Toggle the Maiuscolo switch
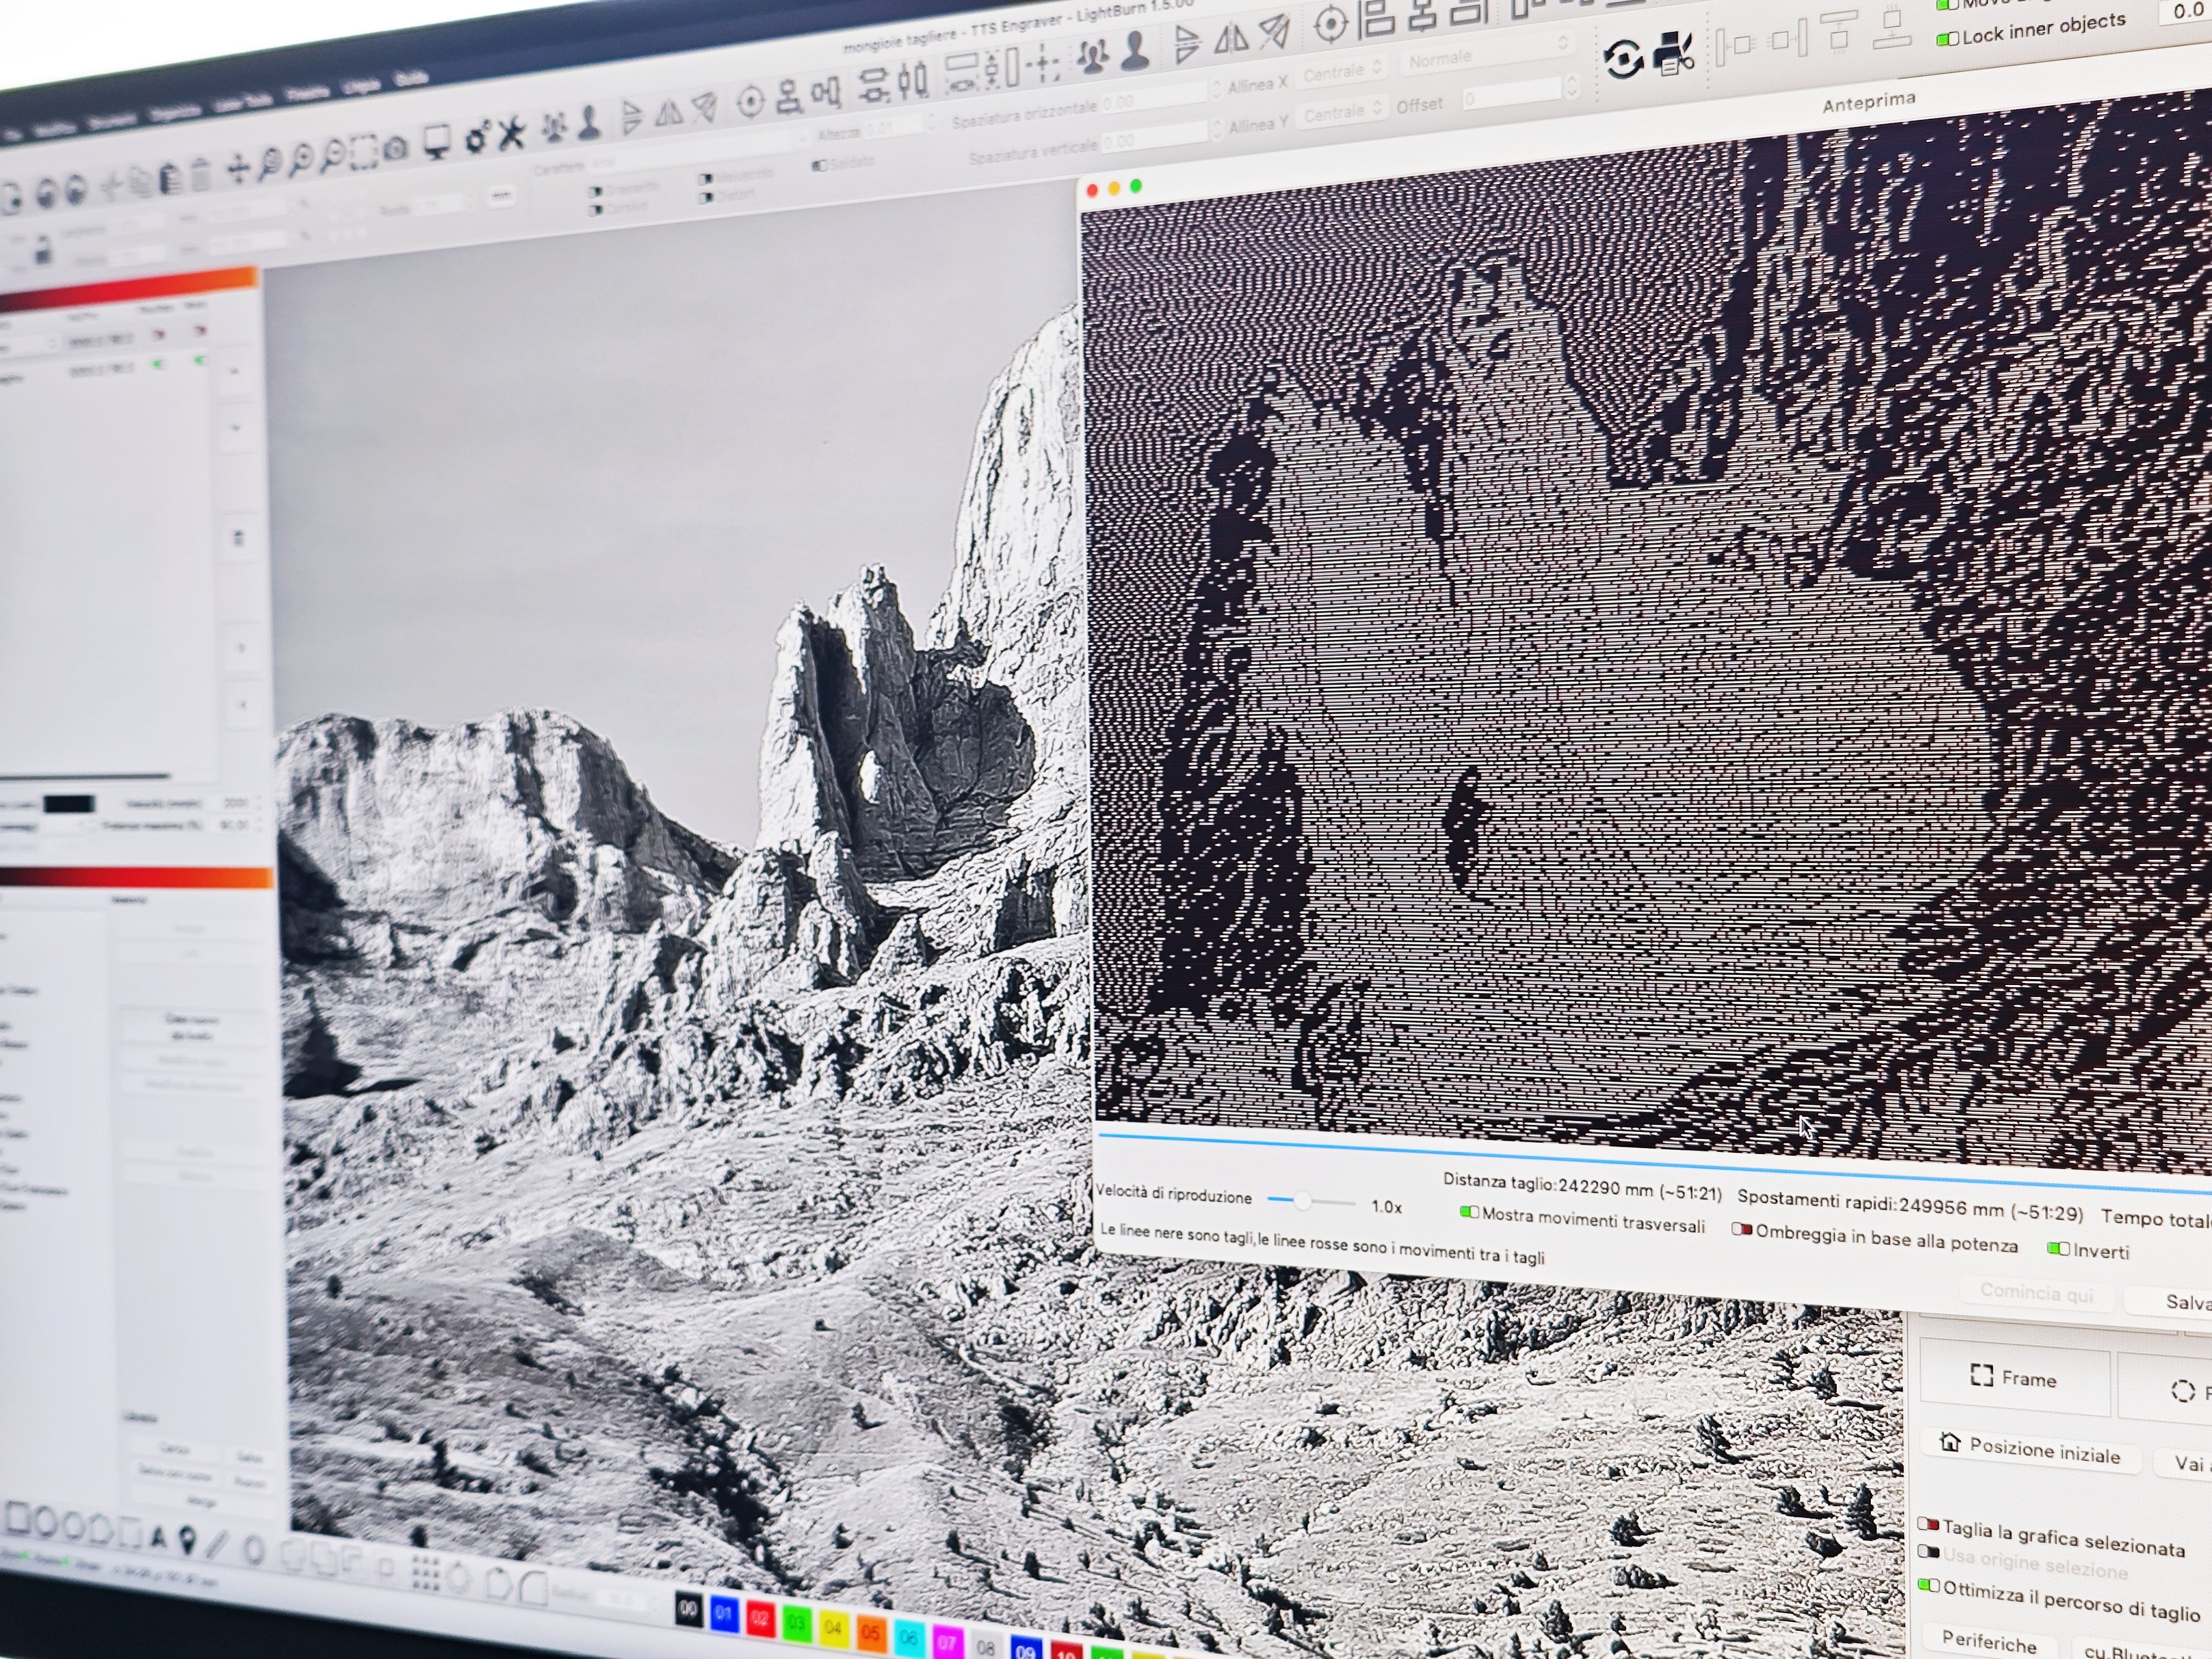Viewport: 2212px width, 1659px height. (706, 179)
